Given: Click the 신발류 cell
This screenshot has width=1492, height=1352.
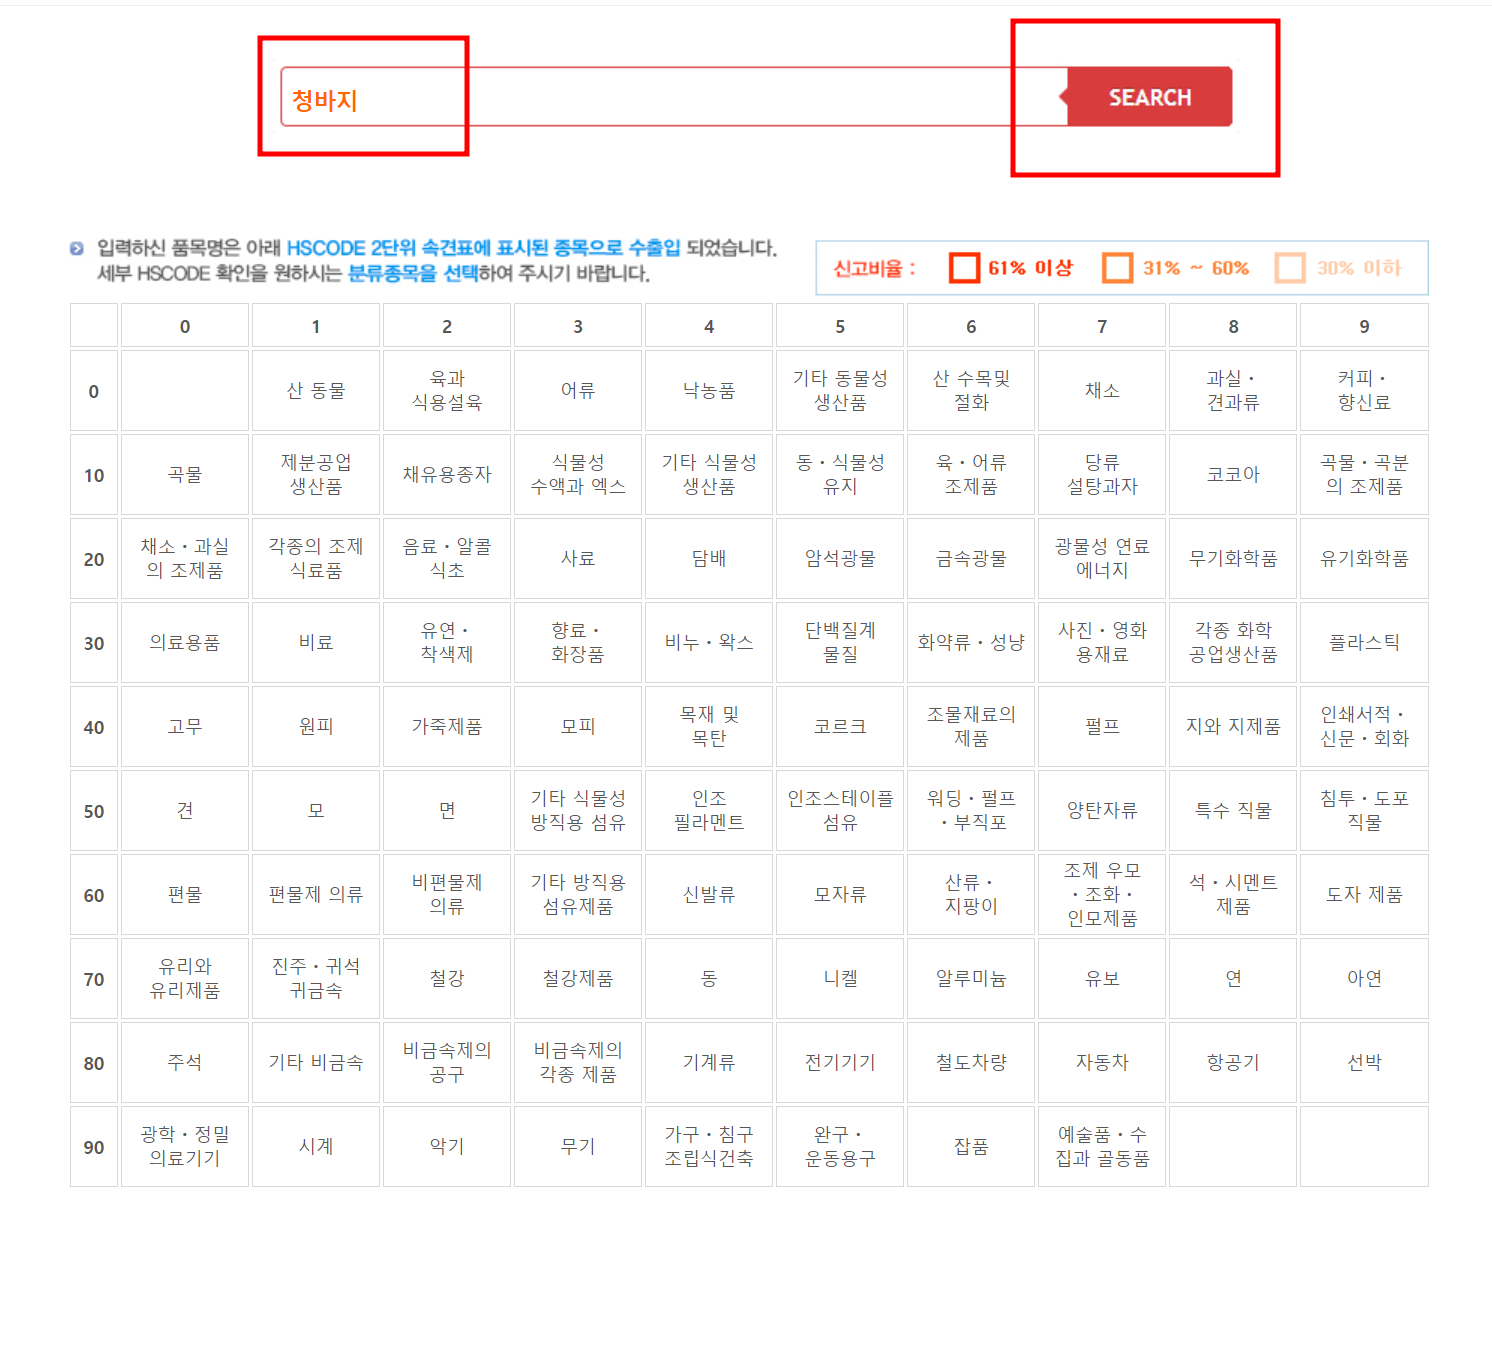Looking at the screenshot, I should (x=709, y=895).
